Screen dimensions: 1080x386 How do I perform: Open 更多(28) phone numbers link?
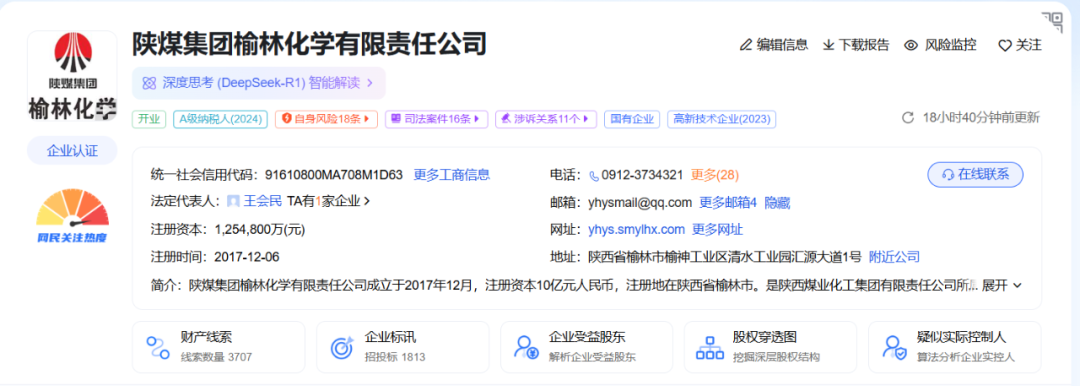715,175
